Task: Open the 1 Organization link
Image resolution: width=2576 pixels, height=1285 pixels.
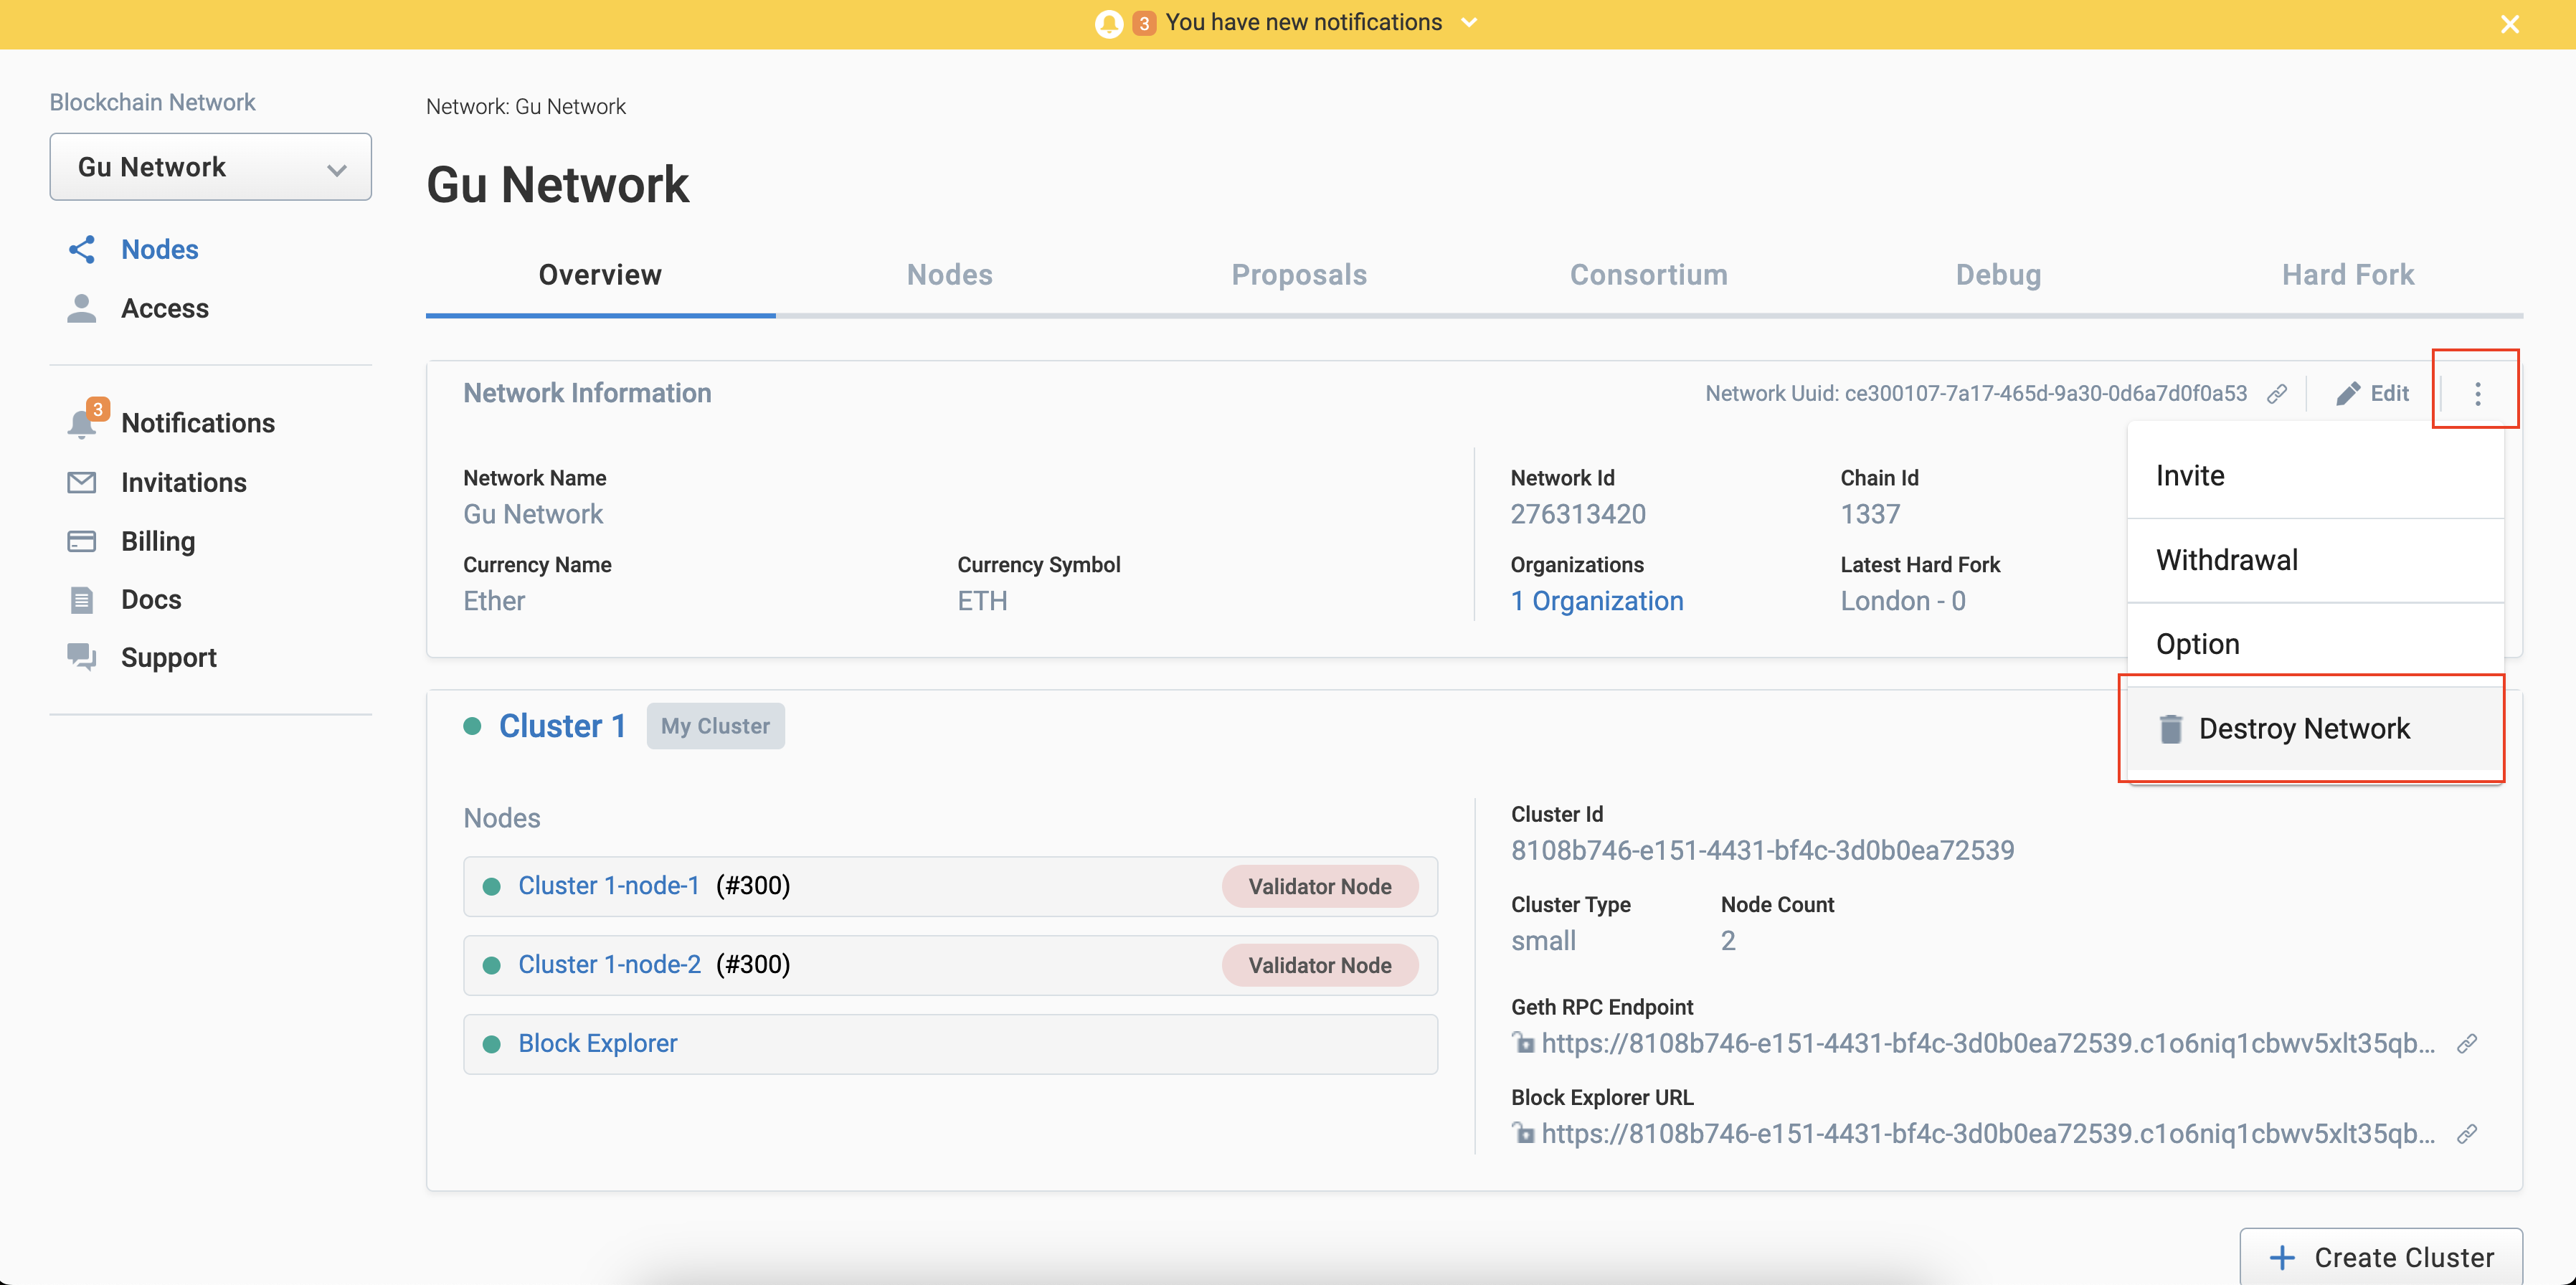Action: (1596, 601)
